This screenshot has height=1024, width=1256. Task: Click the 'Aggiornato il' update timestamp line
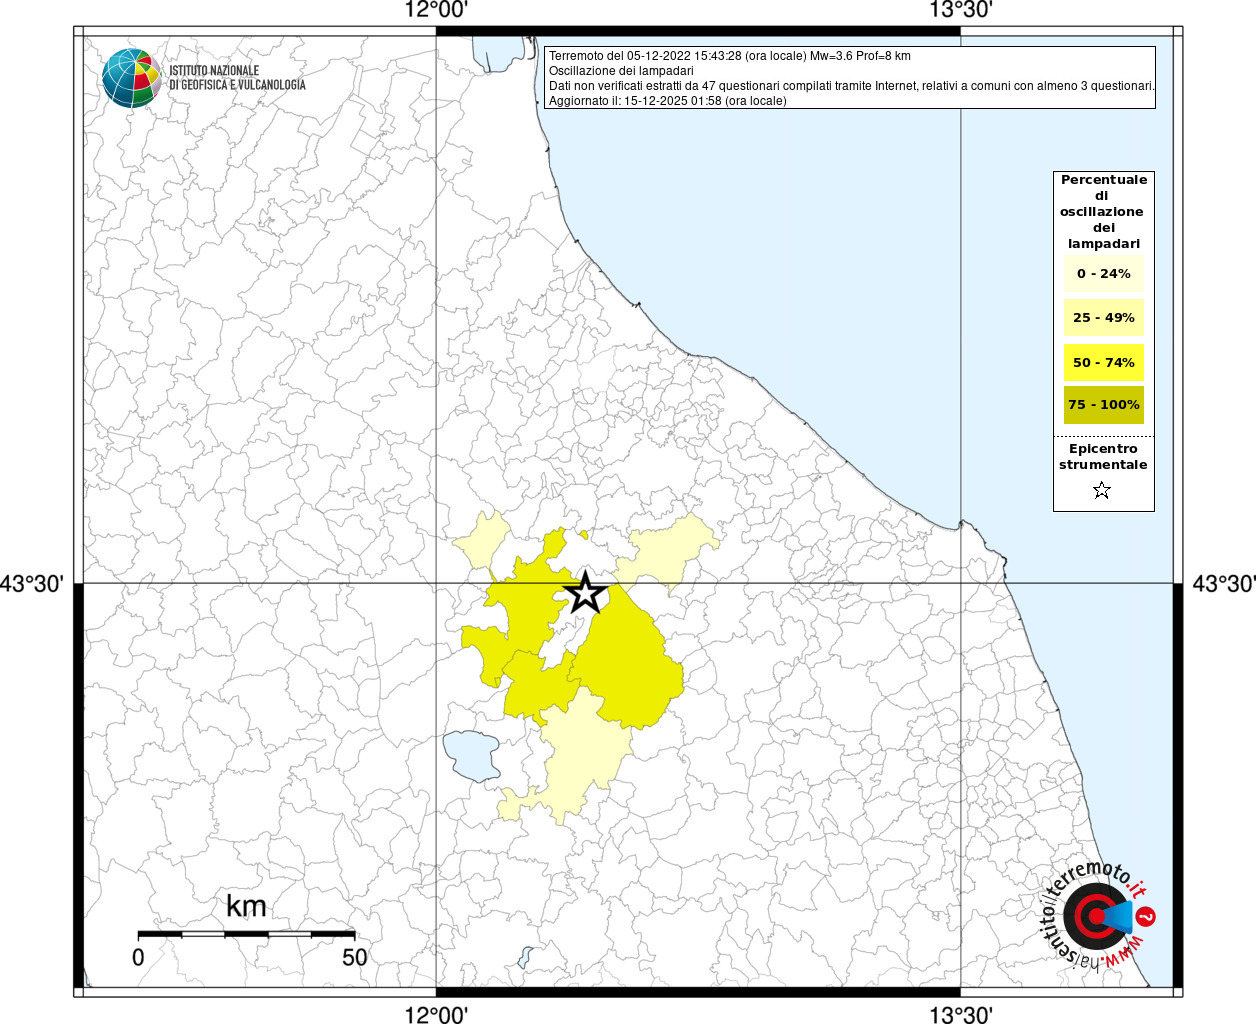[x=667, y=101]
